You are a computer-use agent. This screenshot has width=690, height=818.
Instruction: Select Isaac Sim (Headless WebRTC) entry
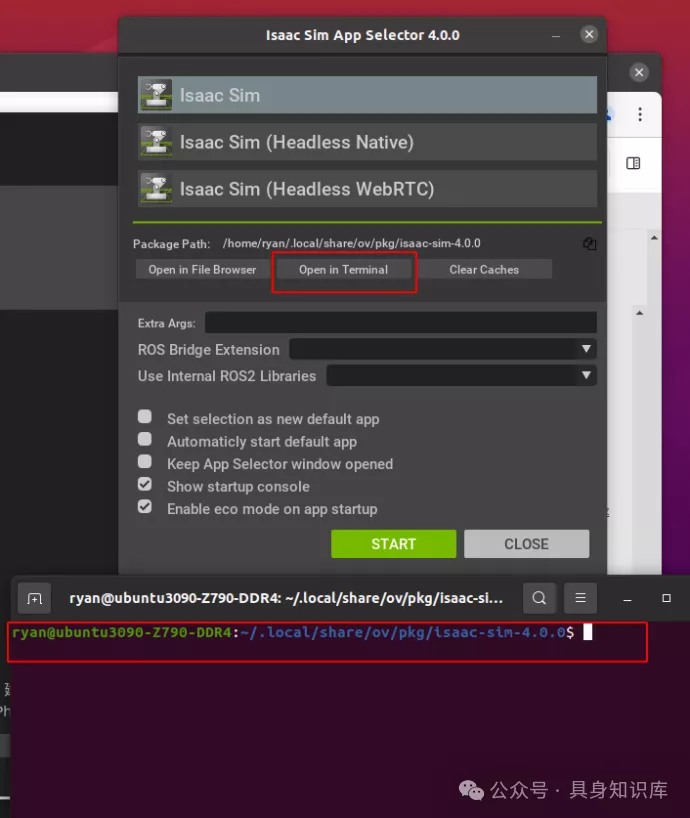[366, 189]
